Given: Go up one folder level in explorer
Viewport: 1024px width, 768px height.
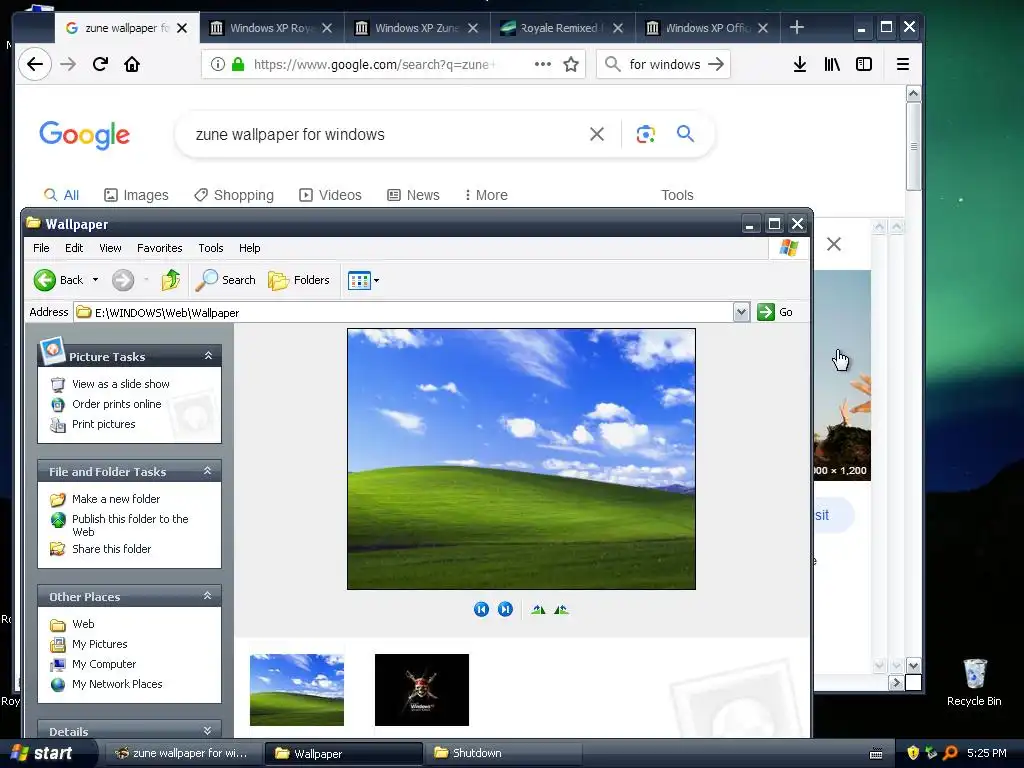Looking at the screenshot, I should 171,280.
